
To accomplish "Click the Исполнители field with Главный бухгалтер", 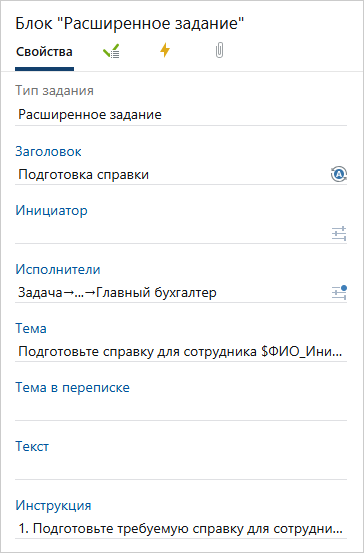I will click(x=172, y=293).
